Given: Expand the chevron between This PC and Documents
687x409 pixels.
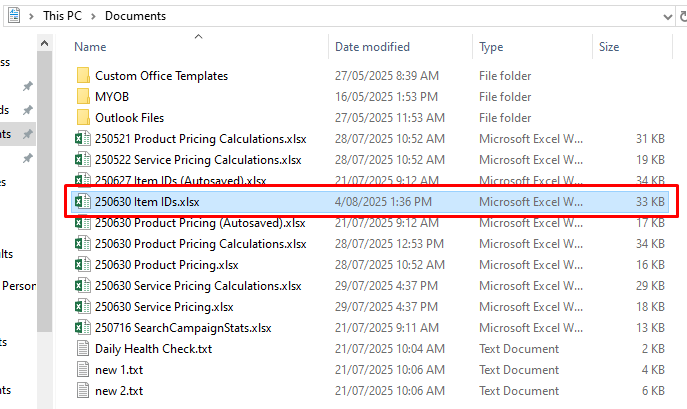Looking at the screenshot, I should tap(93, 16).
